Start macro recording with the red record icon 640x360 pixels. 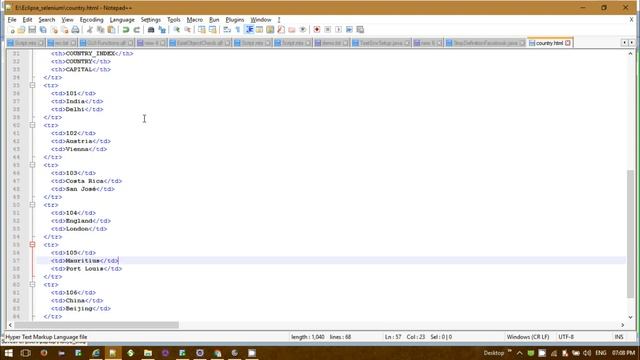(317, 30)
